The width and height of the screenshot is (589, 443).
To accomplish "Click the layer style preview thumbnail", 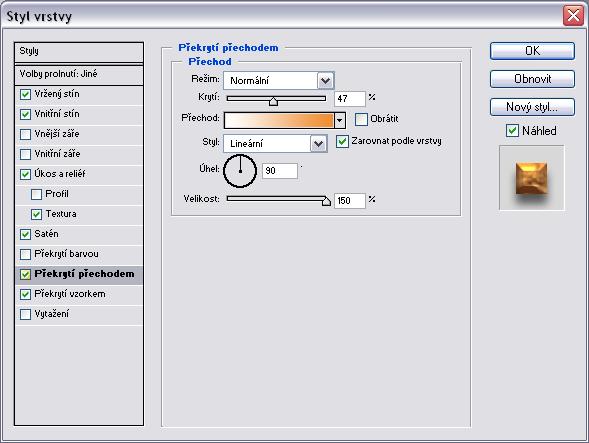I will (x=532, y=178).
